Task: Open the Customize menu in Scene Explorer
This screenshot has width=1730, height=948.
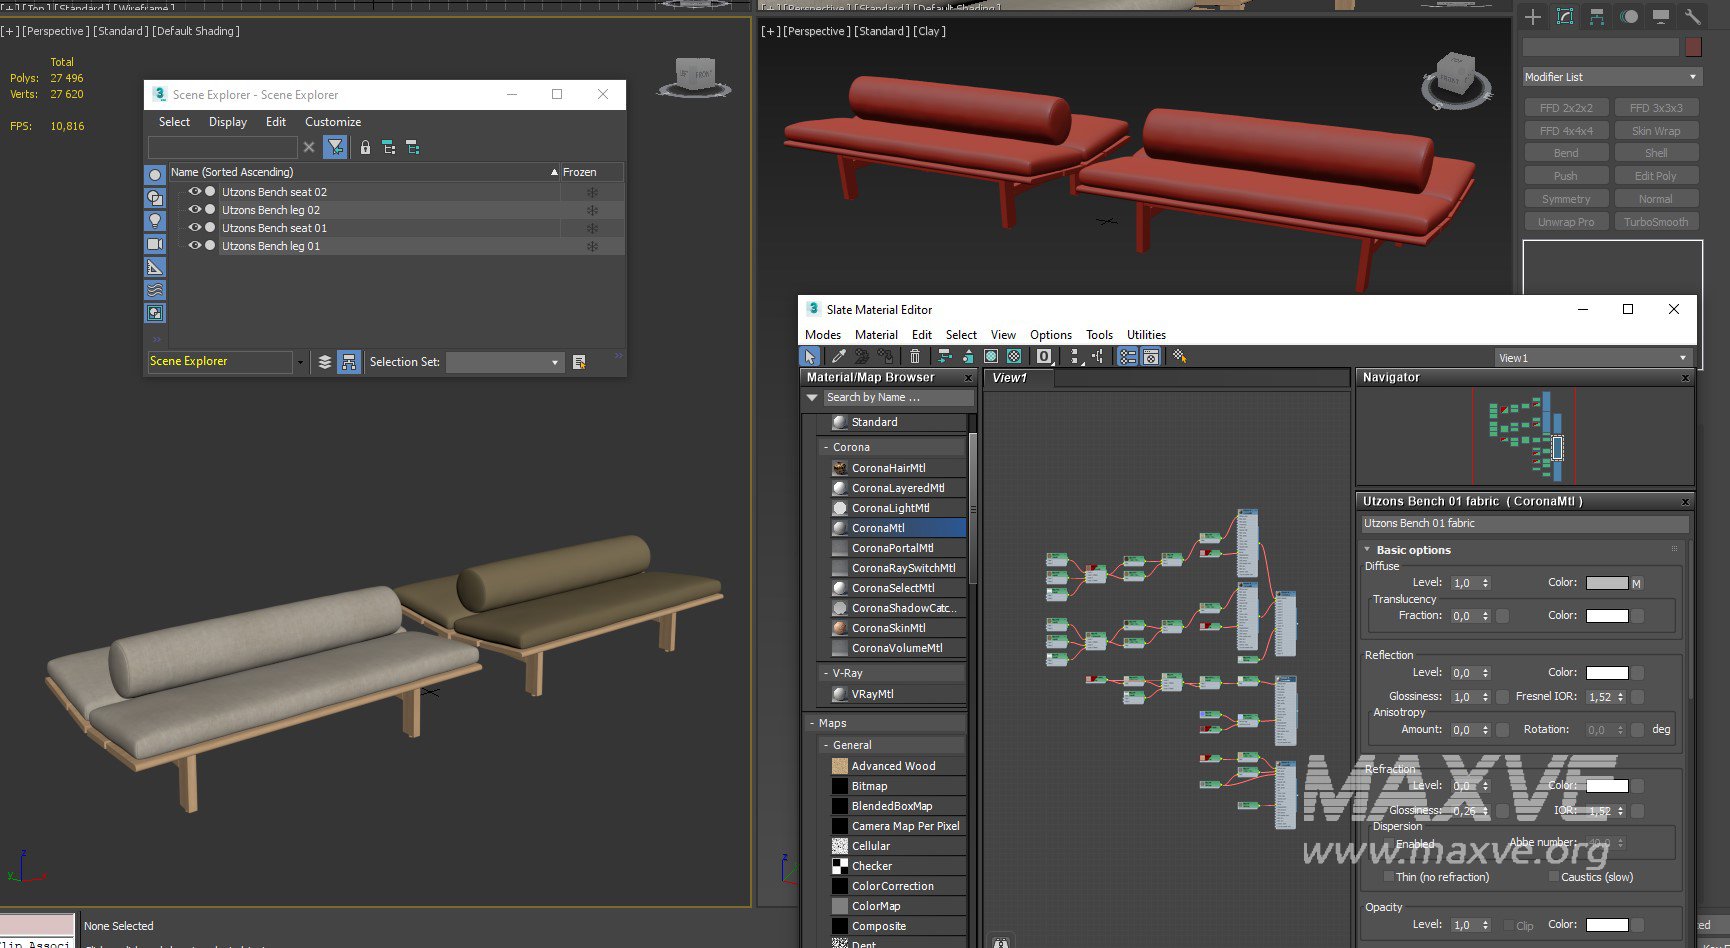Action: (x=332, y=122)
